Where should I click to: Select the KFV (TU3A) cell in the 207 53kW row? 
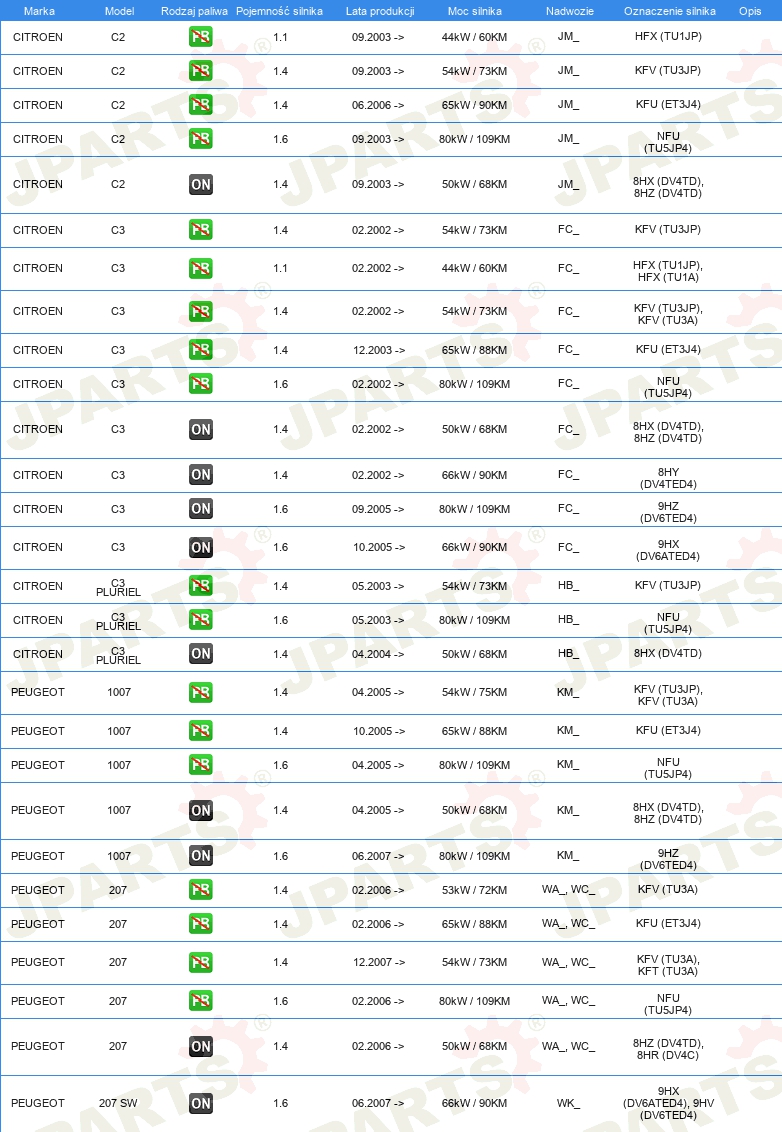click(668, 889)
